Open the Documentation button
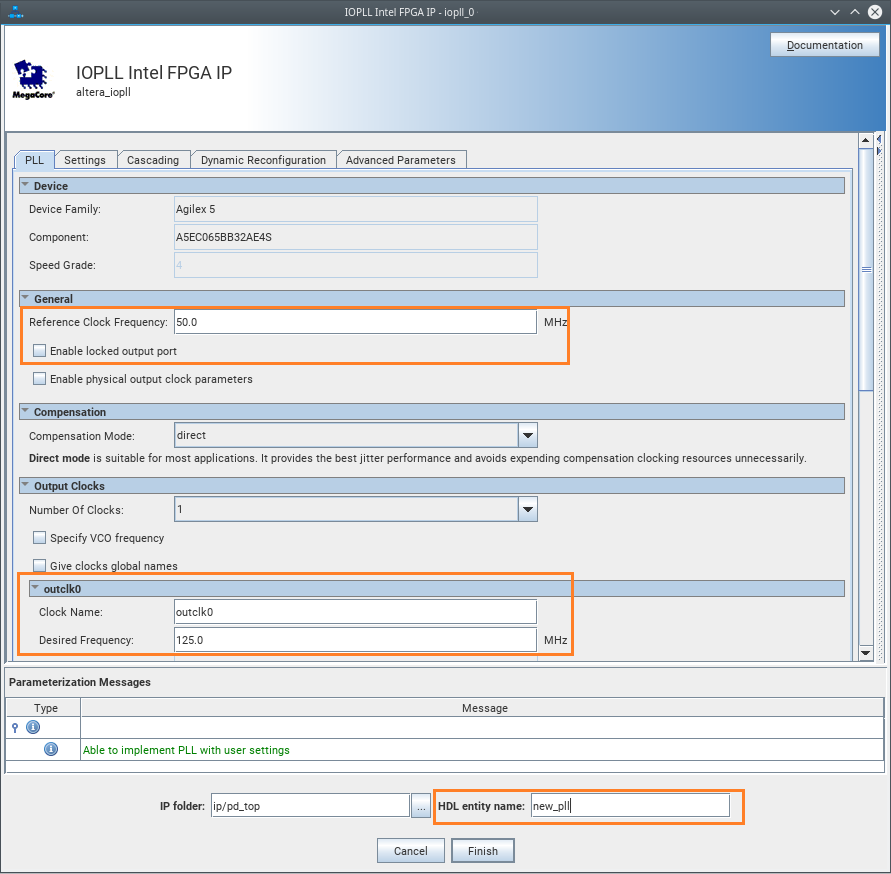Image resolution: width=891 pixels, height=874 pixels. [824, 45]
